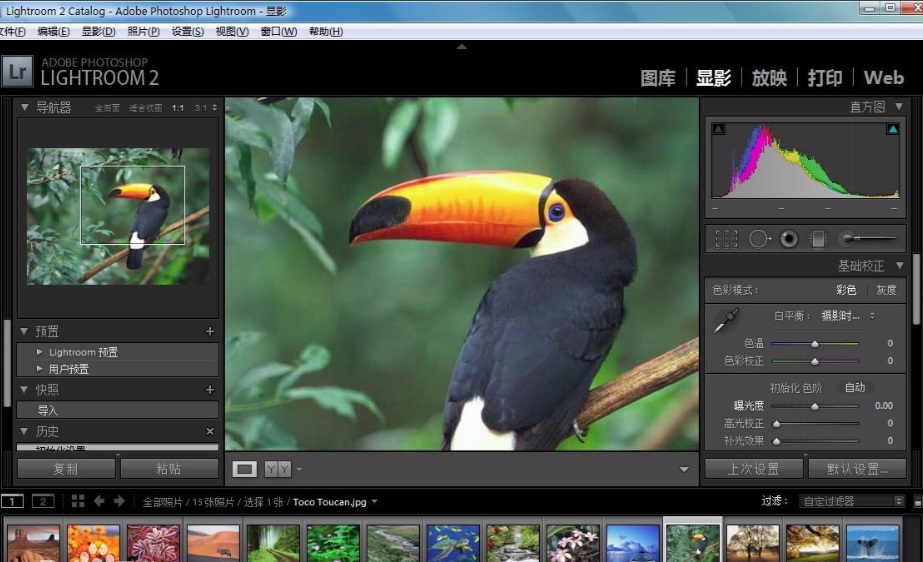Set navigator zoom to 全画面
The image size is (923, 562).
click(107, 108)
